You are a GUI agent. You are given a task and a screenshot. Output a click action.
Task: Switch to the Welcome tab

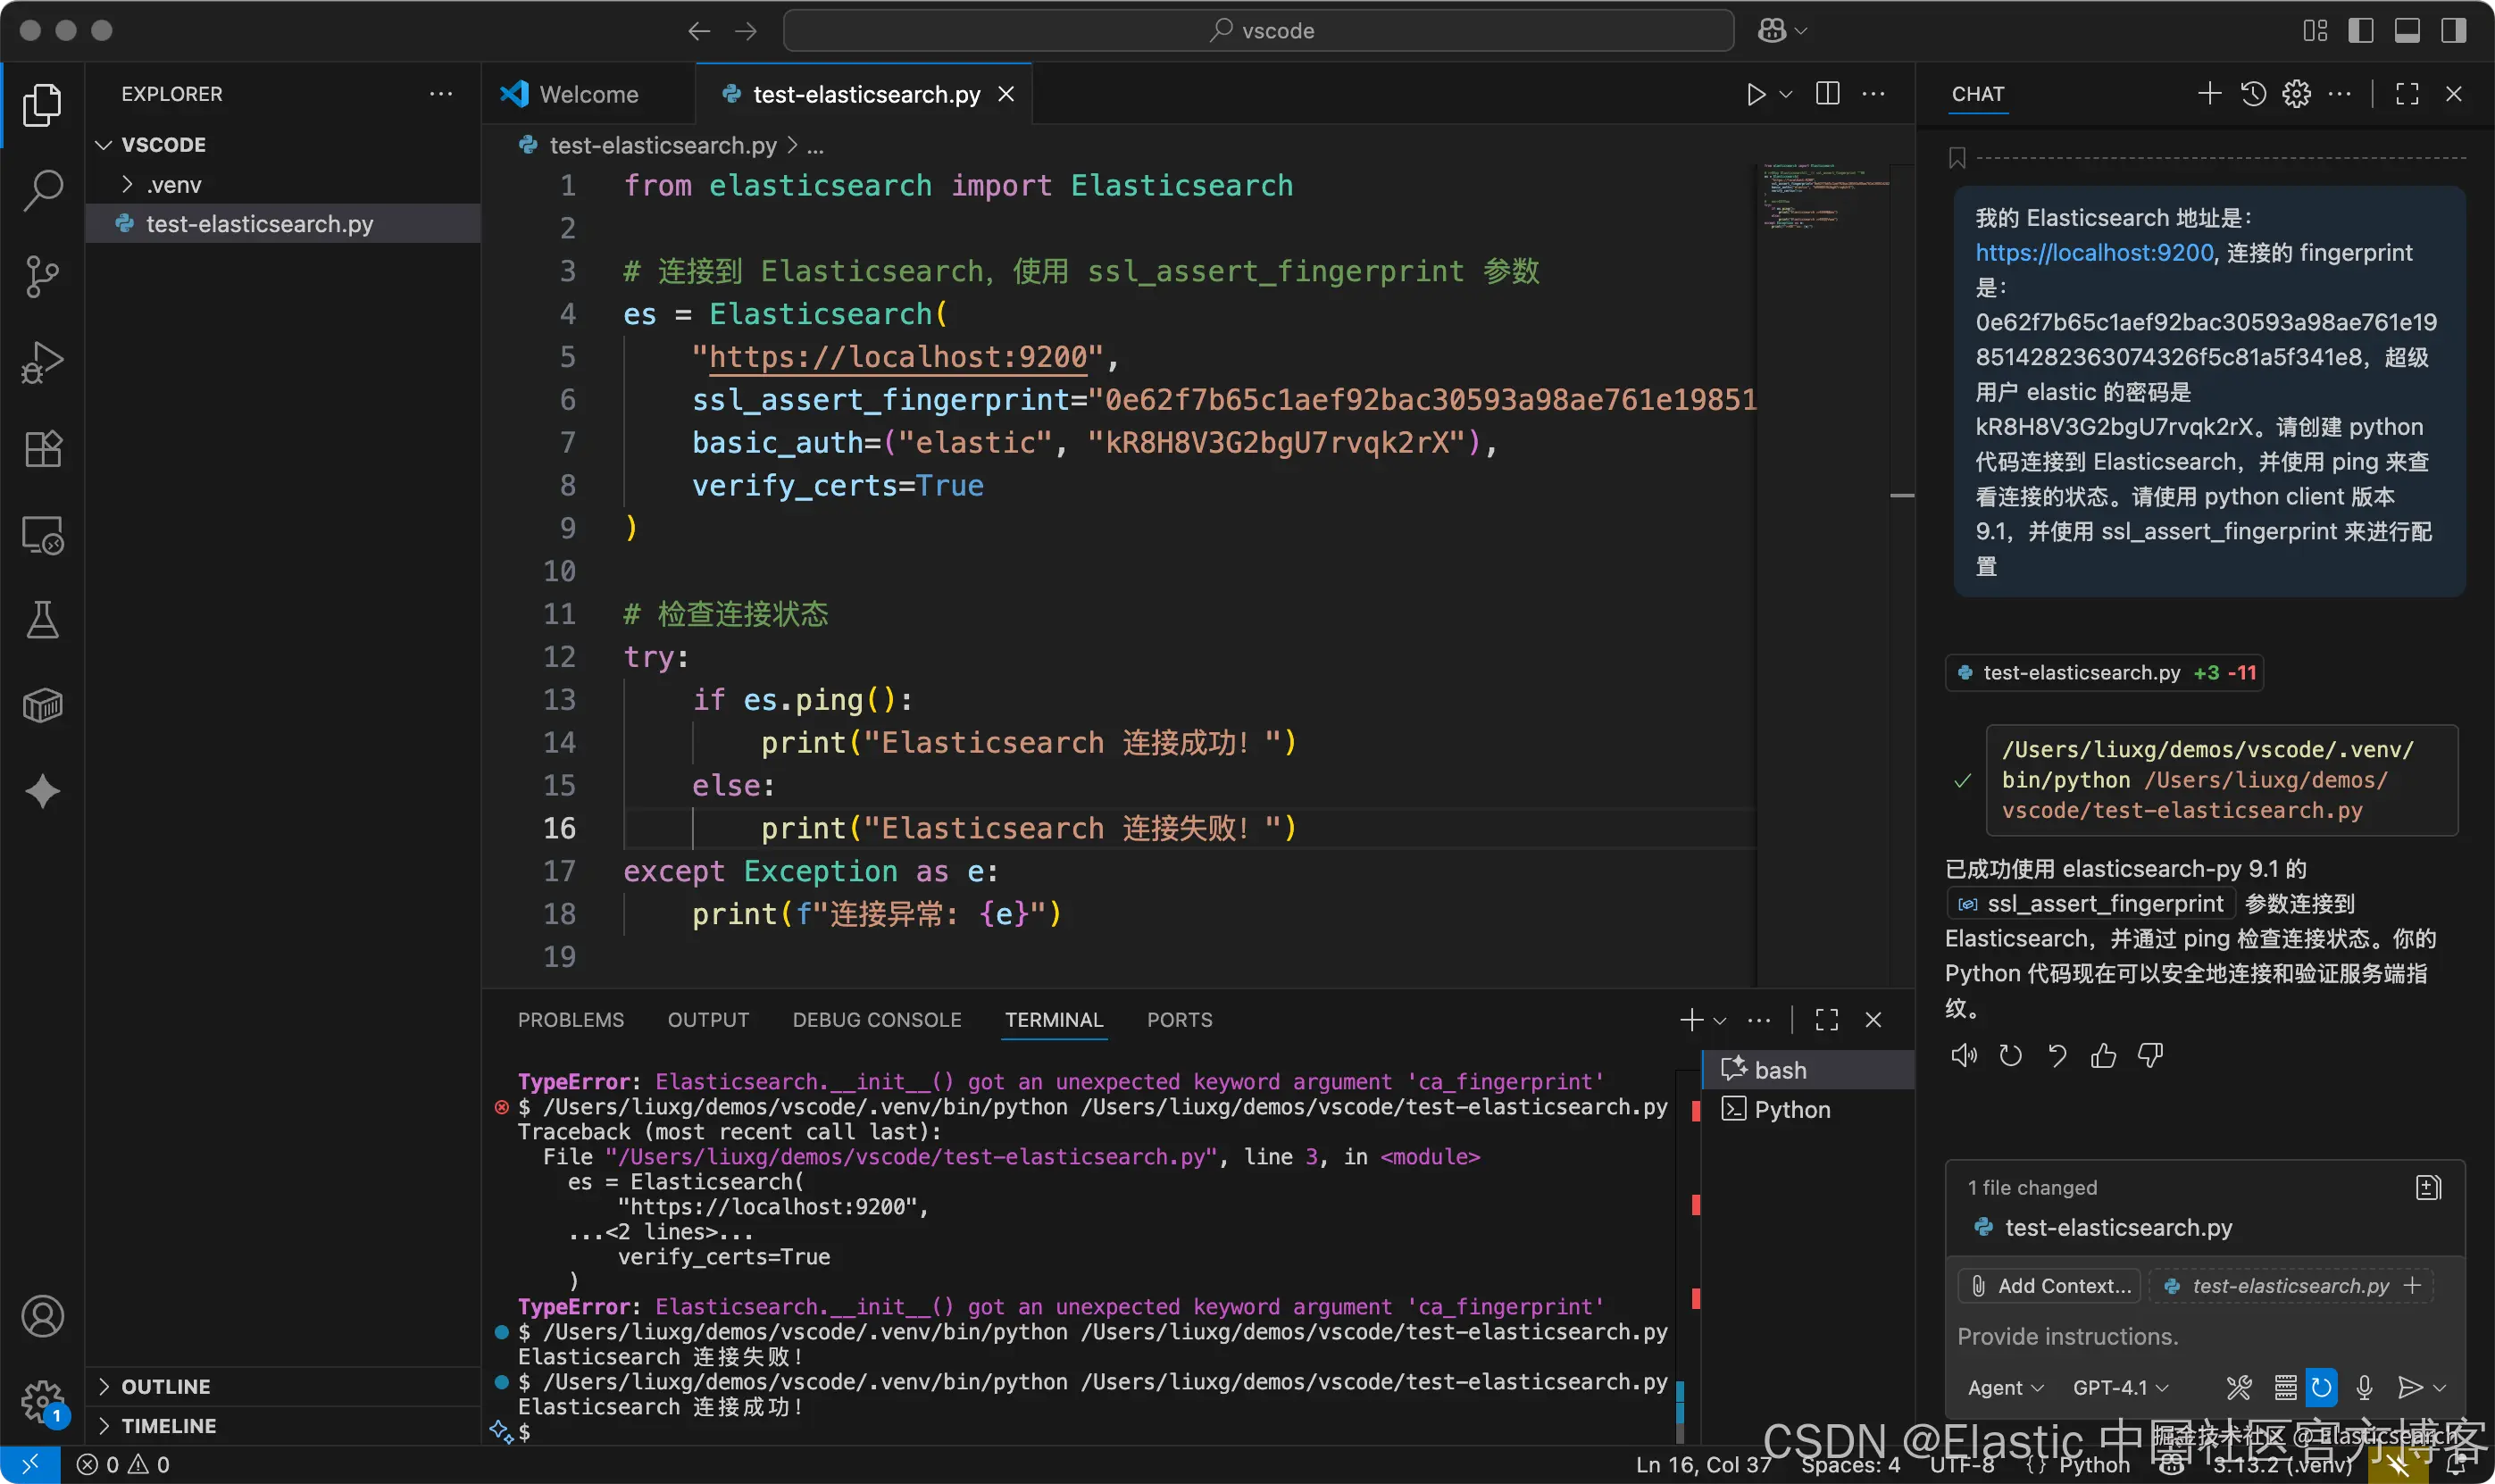588,94
